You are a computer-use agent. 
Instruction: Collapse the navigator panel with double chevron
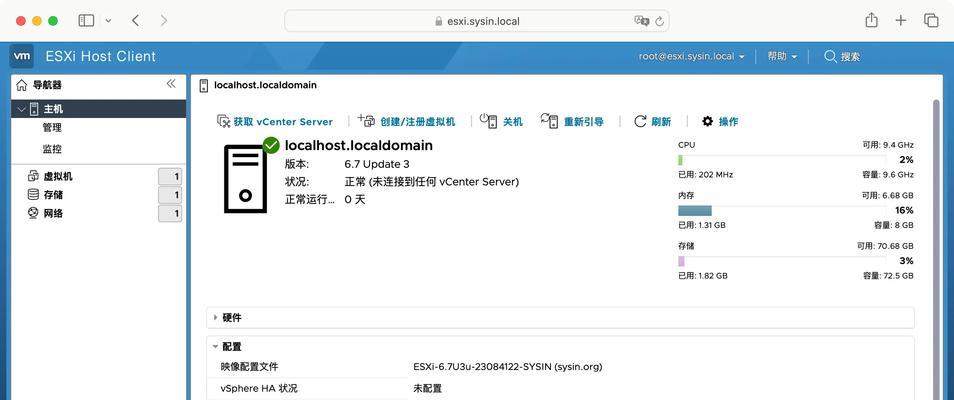tap(171, 84)
